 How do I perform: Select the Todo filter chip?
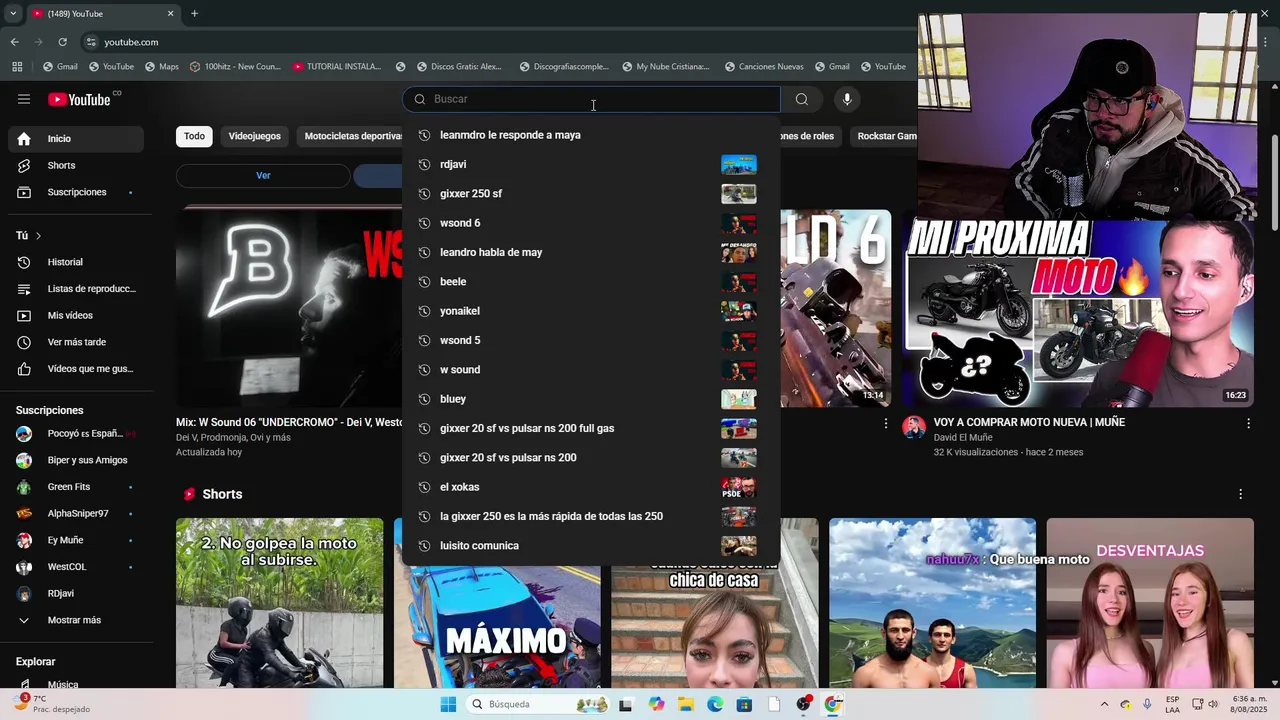point(194,136)
